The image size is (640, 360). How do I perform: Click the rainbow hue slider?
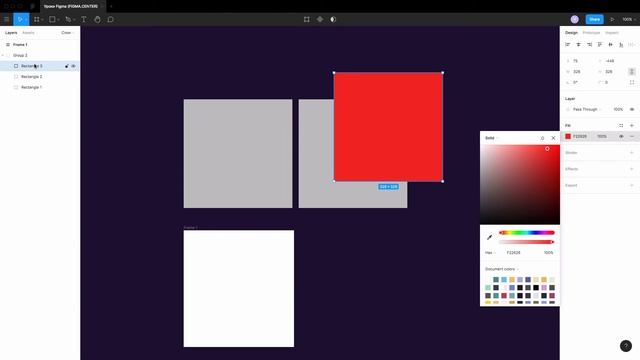pos(527,233)
